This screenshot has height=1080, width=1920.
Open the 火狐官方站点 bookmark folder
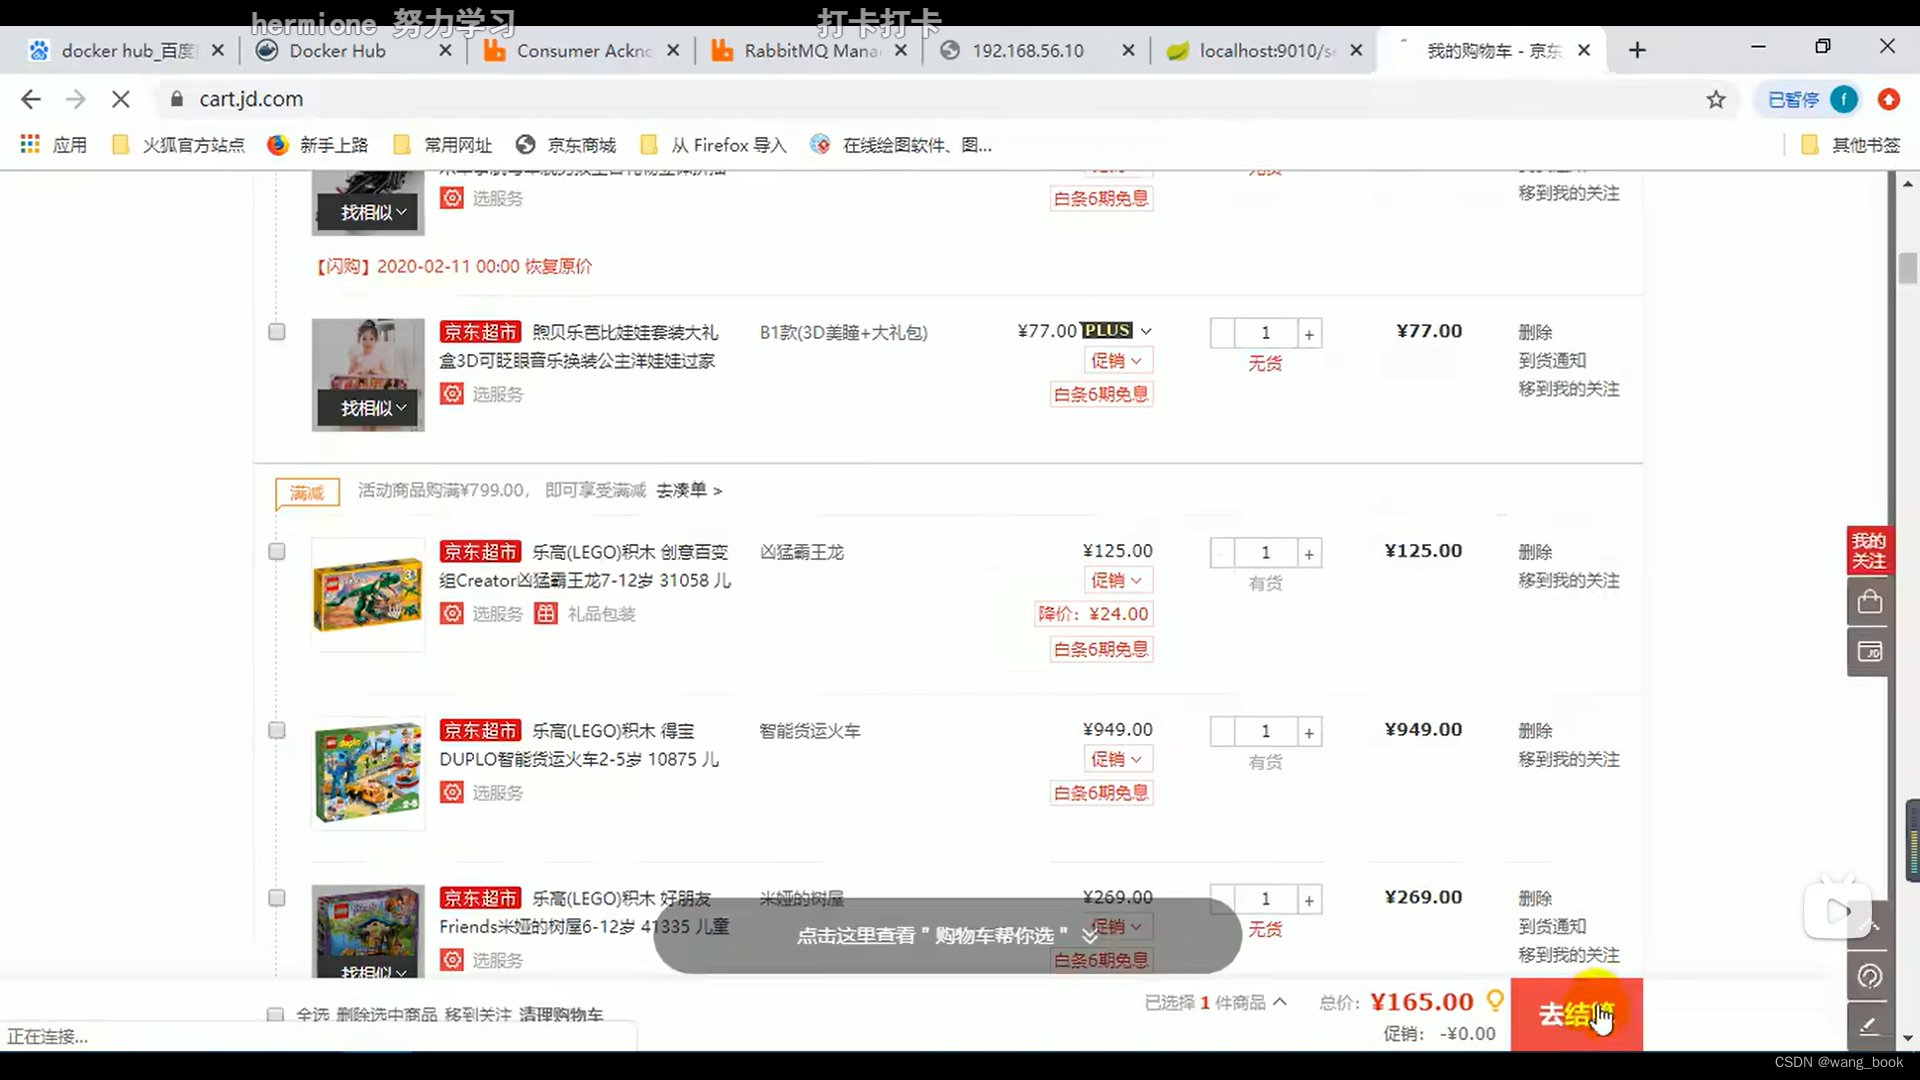178,145
